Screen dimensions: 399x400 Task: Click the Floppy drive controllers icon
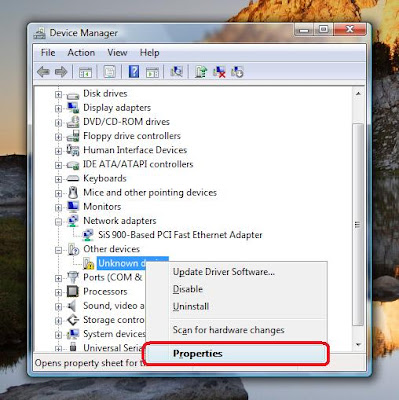tap(73, 136)
